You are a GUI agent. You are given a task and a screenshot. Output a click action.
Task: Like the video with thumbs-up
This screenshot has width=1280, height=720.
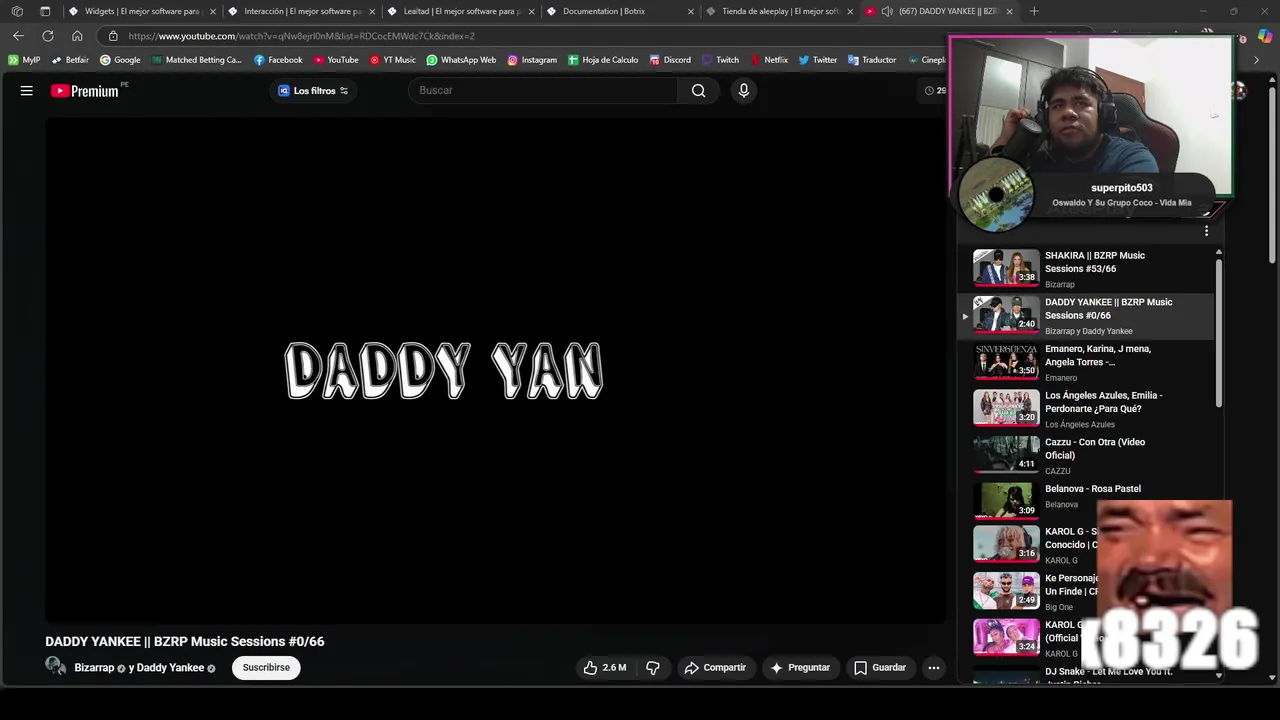[x=605, y=667]
